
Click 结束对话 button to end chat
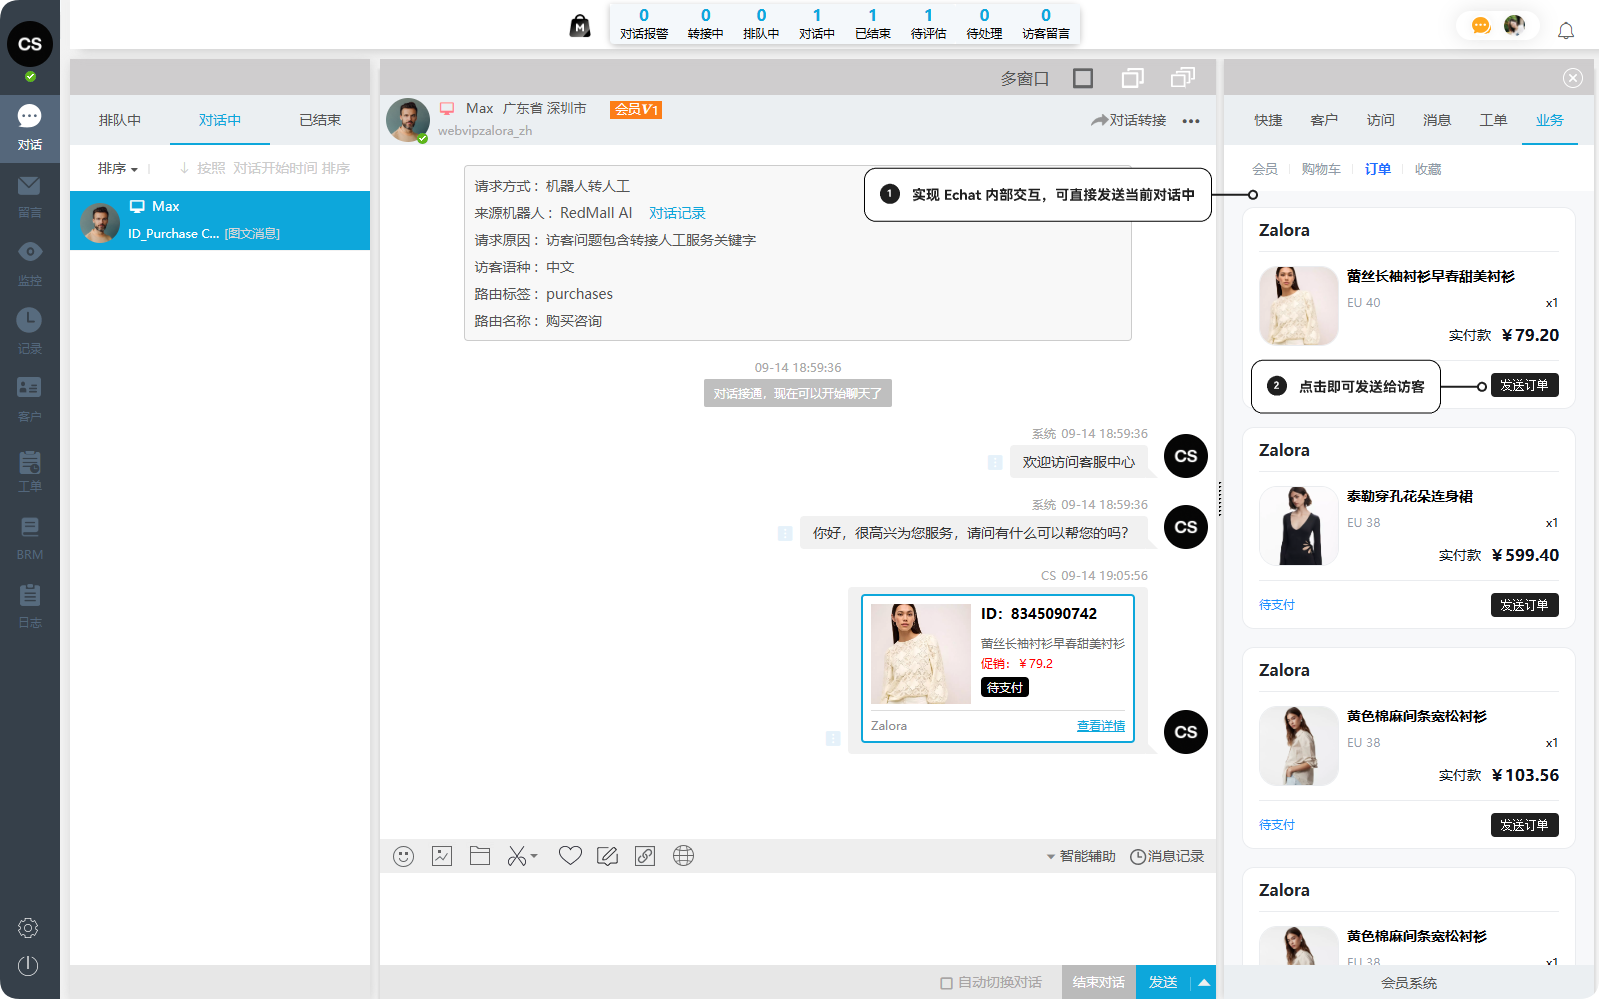[x=1098, y=983]
